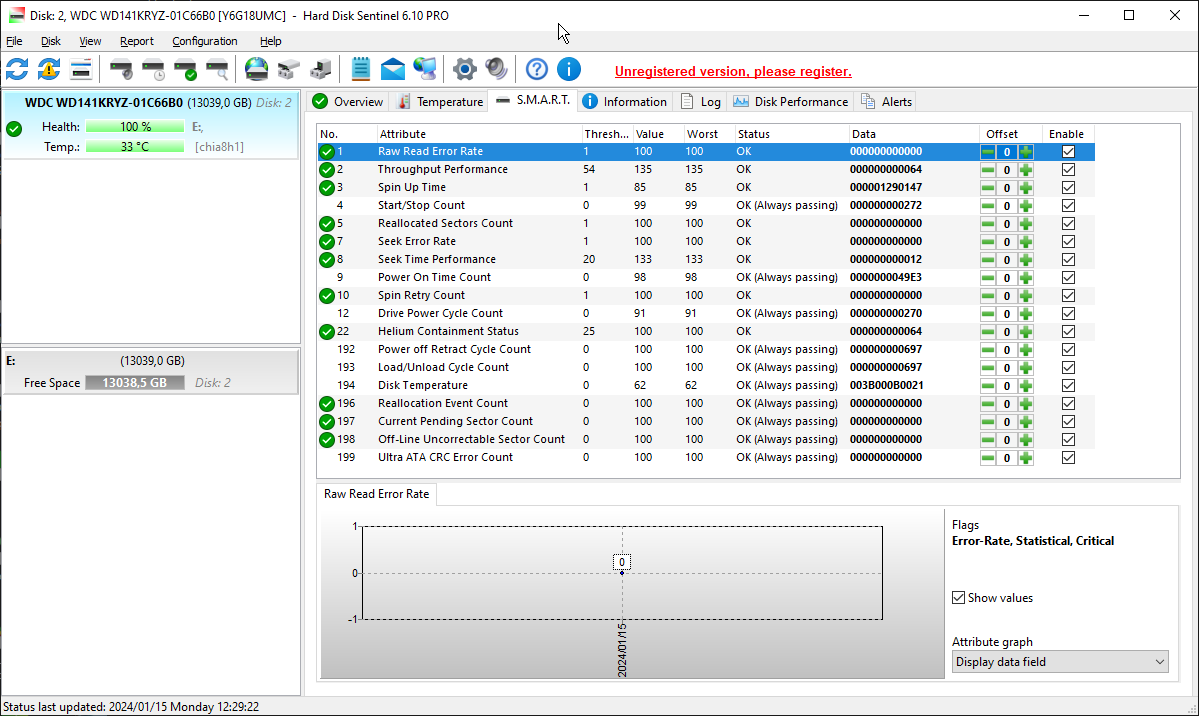1199x716 pixels.
Task: Open settings via the gear icon
Action: (464, 70)
